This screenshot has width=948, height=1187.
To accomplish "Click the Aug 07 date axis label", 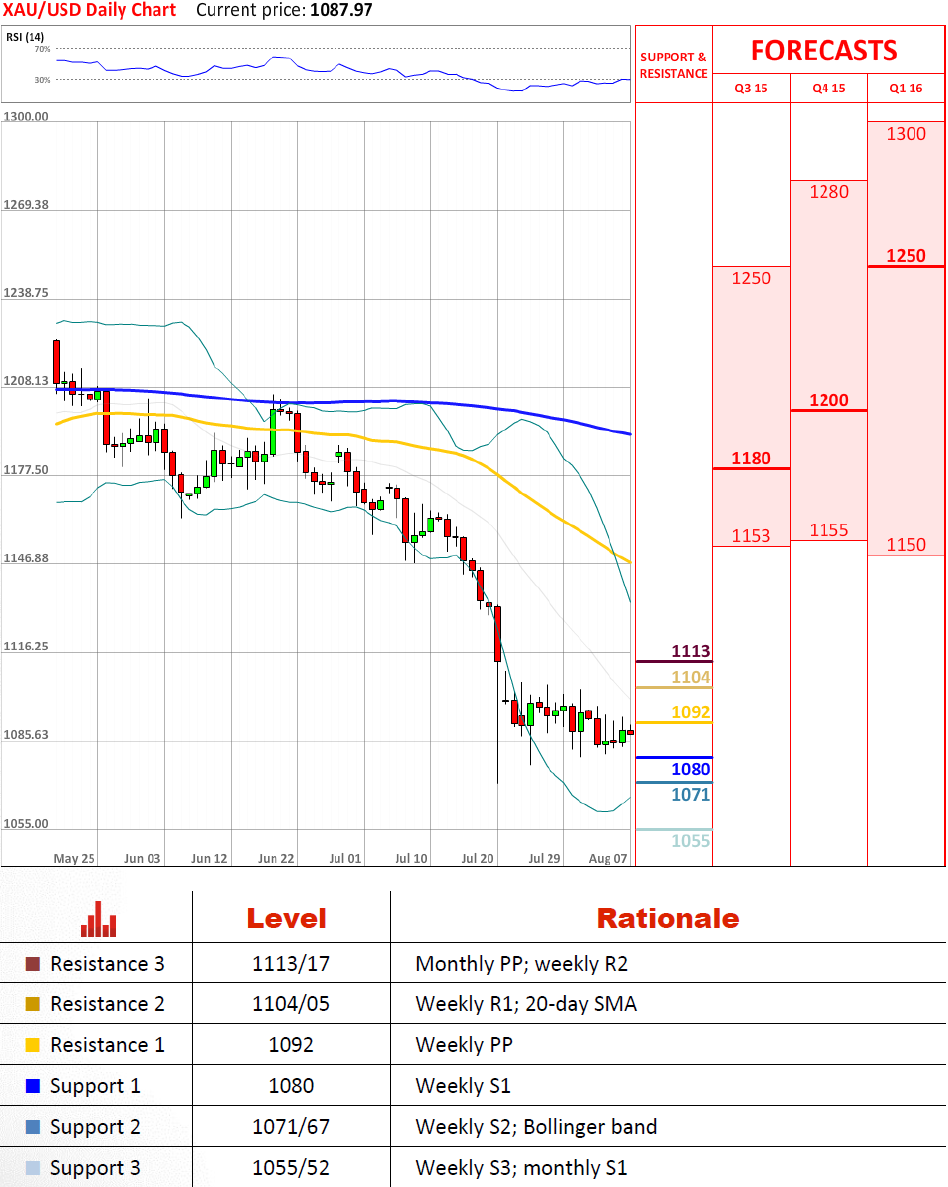I will point(608,858).
